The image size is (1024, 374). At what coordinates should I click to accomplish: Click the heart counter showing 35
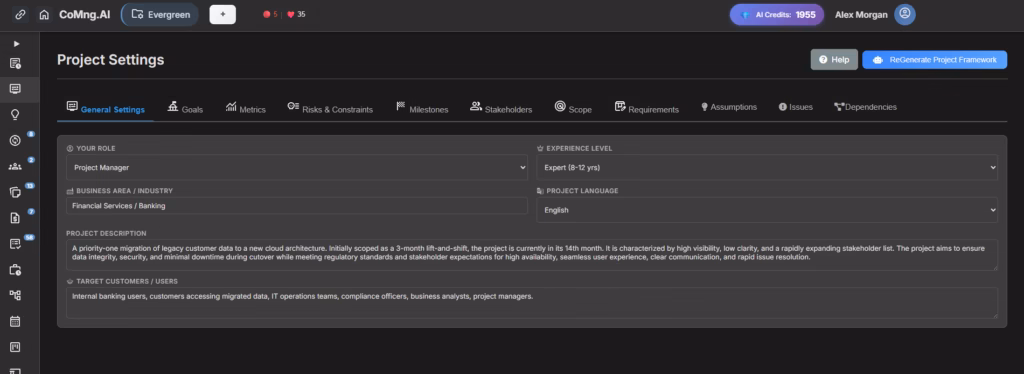(x=296, y=14)
